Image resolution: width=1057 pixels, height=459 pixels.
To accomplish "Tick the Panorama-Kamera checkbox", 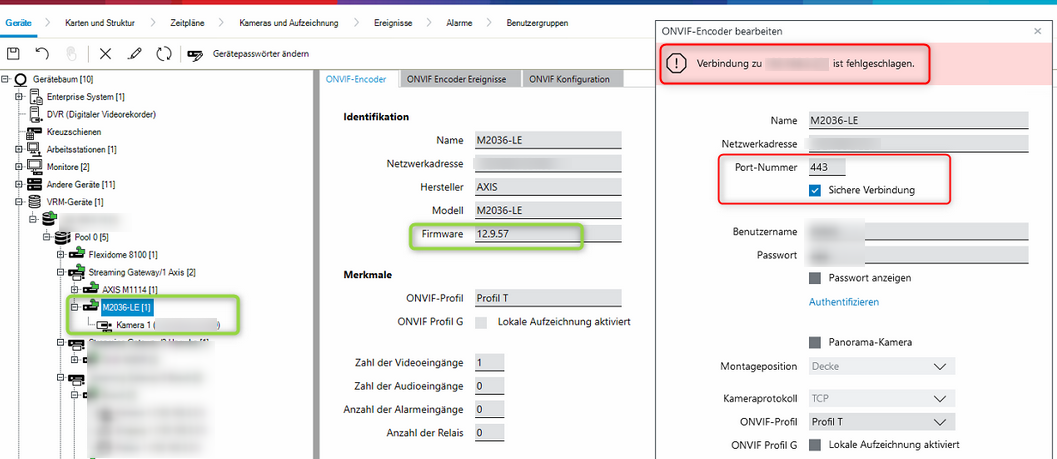I will (x=815, y=342).
